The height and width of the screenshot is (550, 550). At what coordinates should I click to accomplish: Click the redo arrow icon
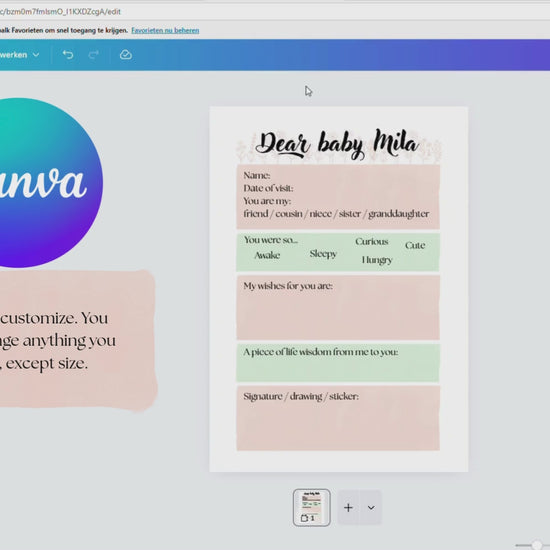pos(94,55)
